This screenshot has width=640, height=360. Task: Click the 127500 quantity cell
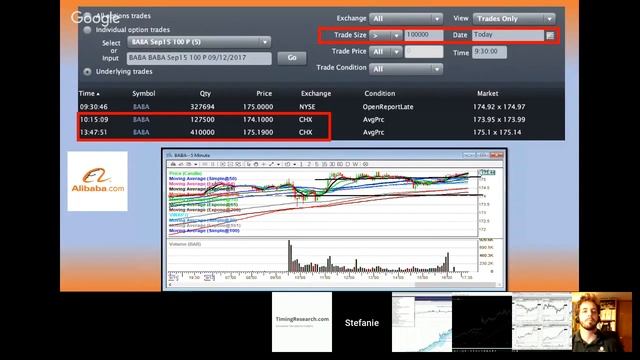pyautogui.click(x=202, y=120)
